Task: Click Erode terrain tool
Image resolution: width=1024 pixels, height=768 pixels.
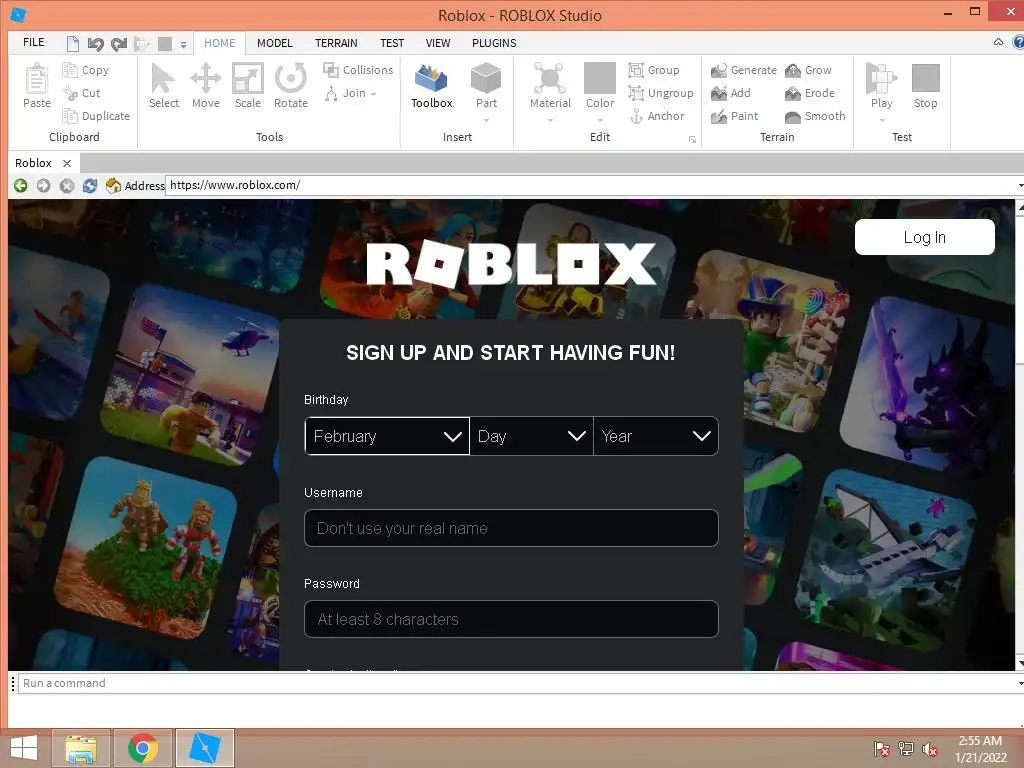Action: point(810,93)
